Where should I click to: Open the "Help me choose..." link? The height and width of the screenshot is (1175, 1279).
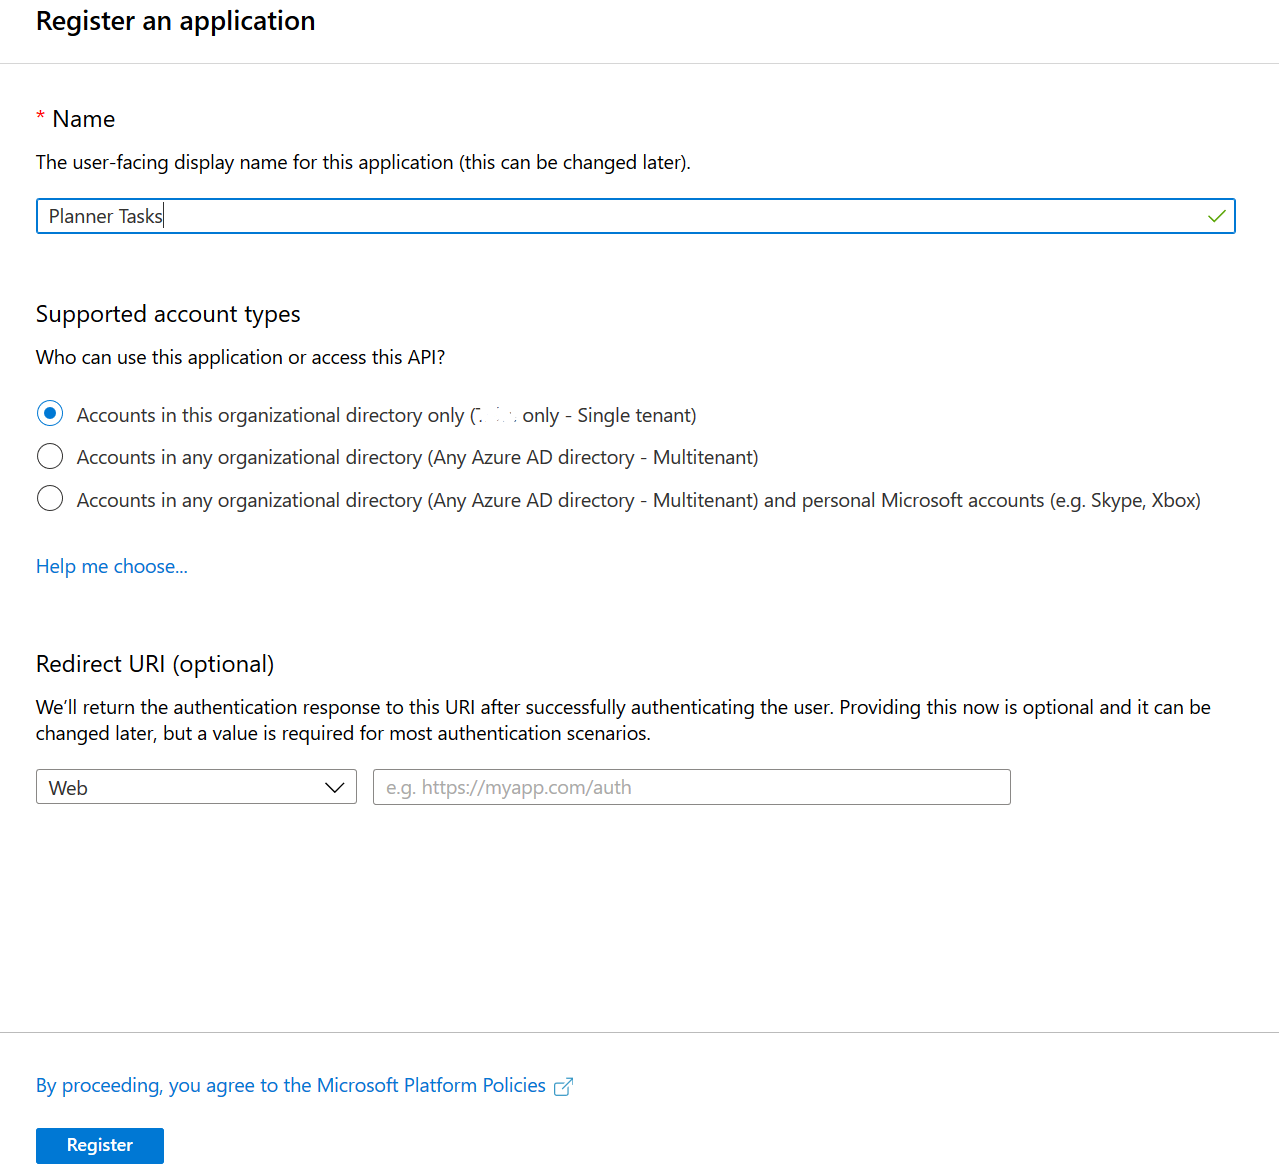click(x=112, y=567)
